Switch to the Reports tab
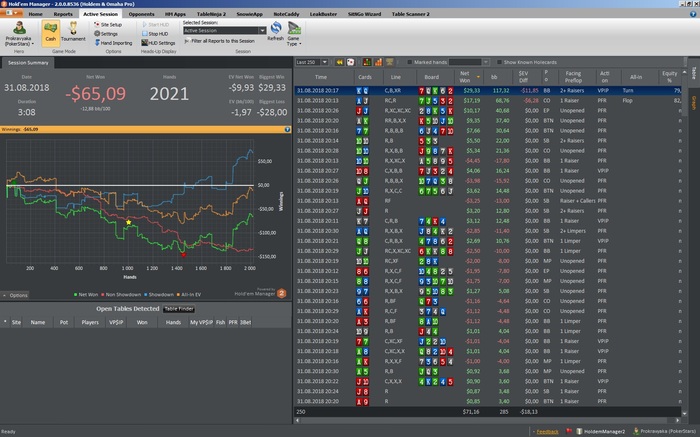 tap(63, 14)
